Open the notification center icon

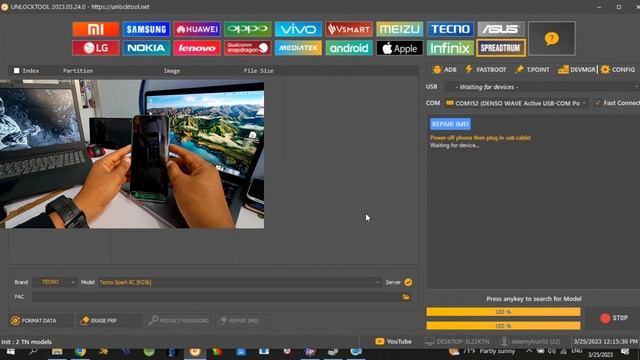(x=625, y=352)
